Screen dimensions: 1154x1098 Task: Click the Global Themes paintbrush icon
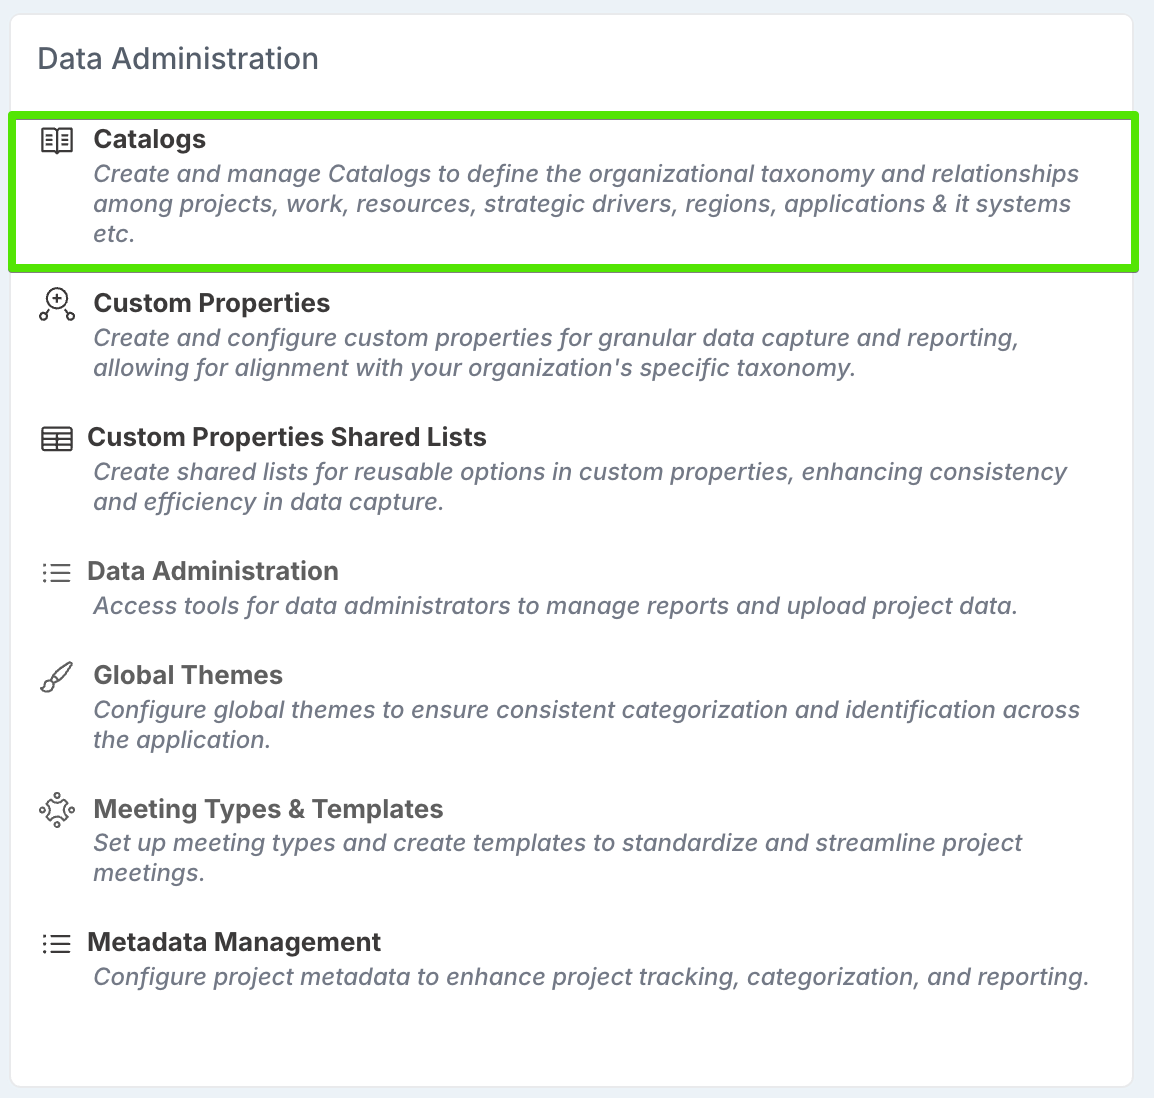[57, 677]
